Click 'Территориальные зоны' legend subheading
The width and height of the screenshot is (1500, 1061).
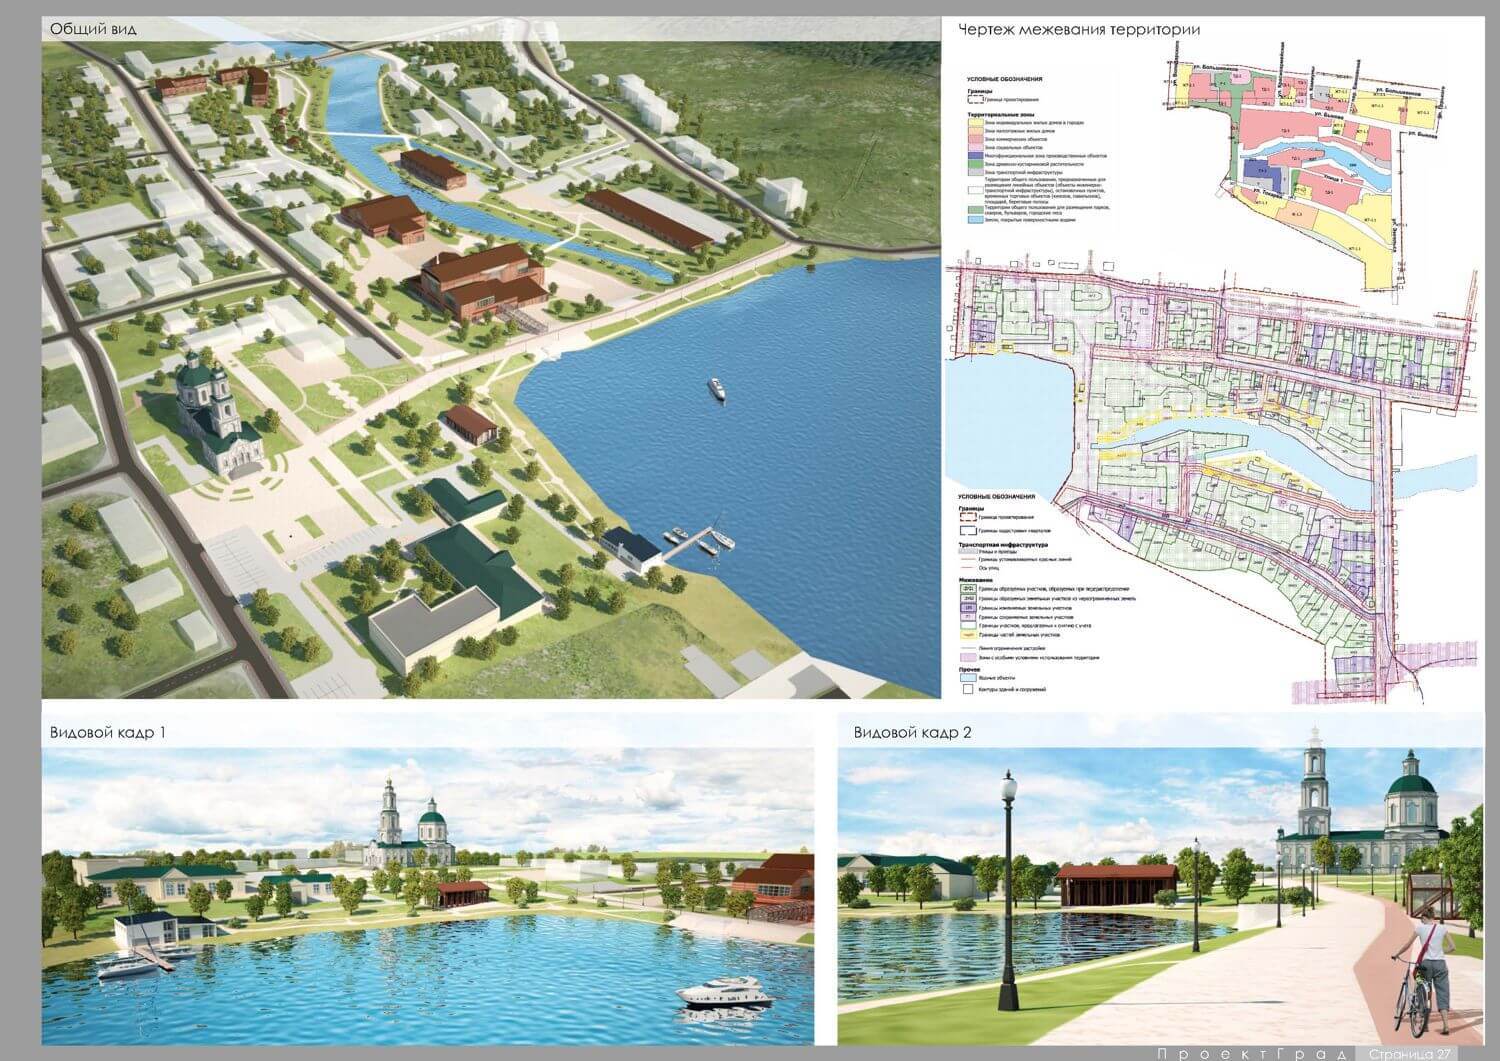1001,115
